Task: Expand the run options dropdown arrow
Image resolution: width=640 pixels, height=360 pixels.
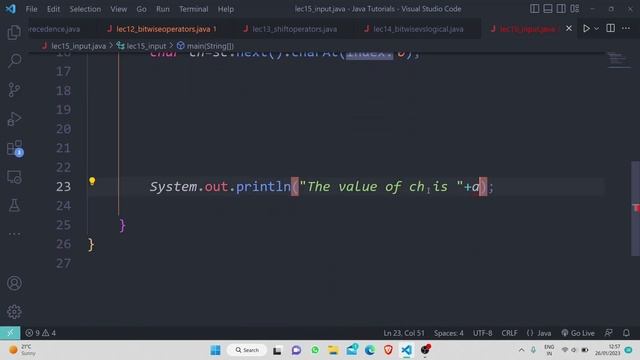Action: 596,29
